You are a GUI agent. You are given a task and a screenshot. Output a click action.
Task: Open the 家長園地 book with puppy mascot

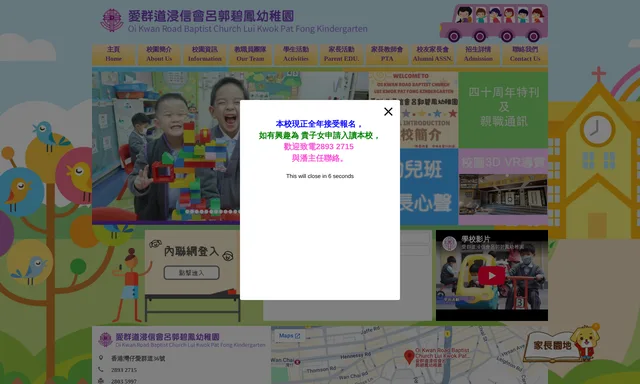pos(562,343)
